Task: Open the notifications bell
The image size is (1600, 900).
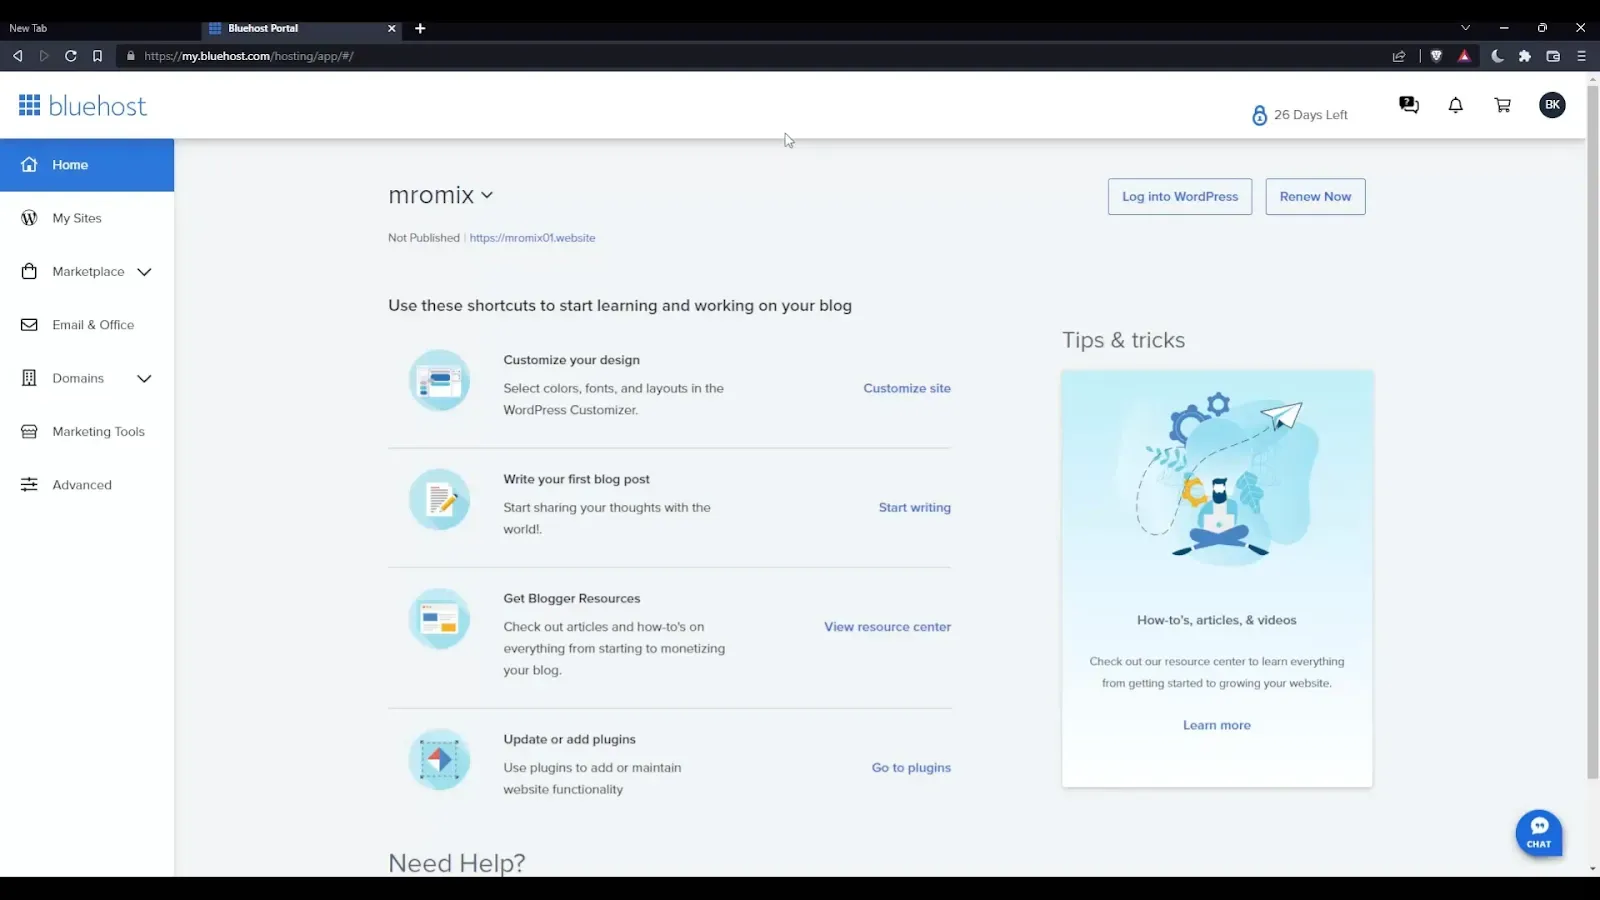Action: 1456,105
